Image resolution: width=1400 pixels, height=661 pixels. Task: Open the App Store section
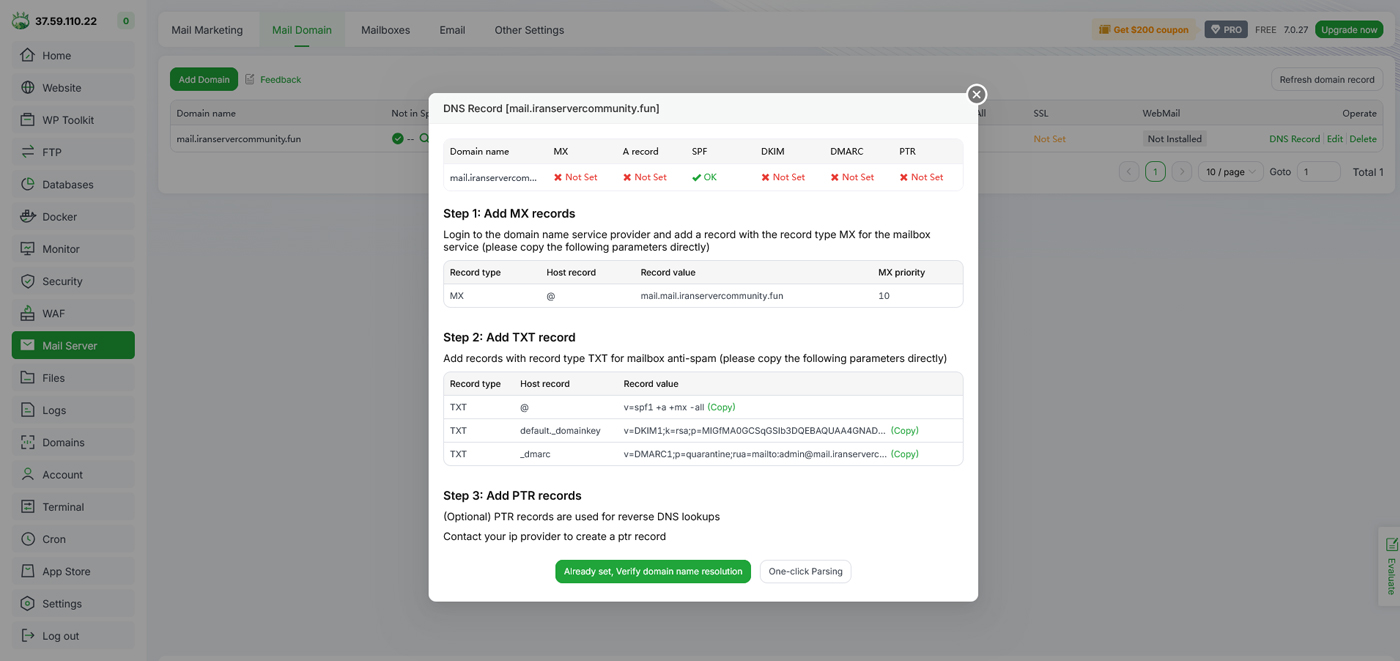point(66,571)
